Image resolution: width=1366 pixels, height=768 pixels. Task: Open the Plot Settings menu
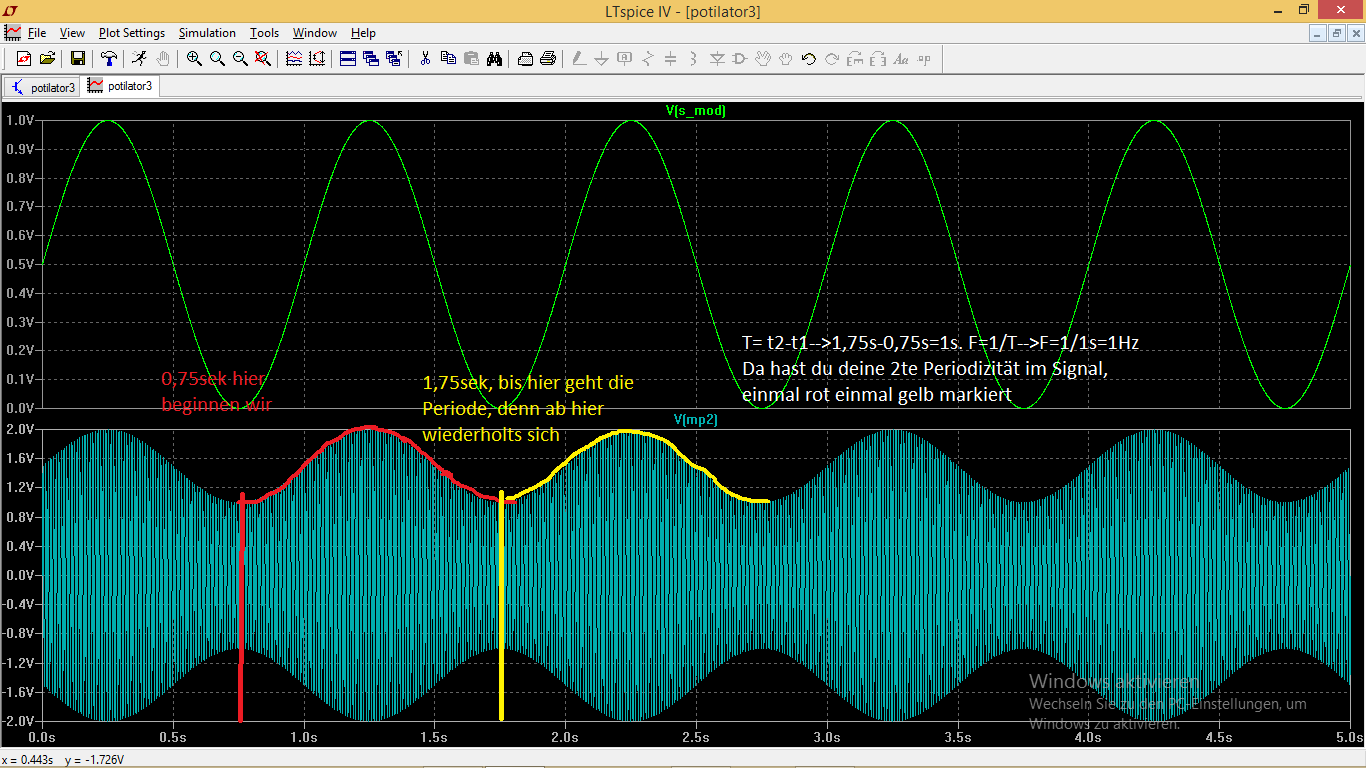132,33
